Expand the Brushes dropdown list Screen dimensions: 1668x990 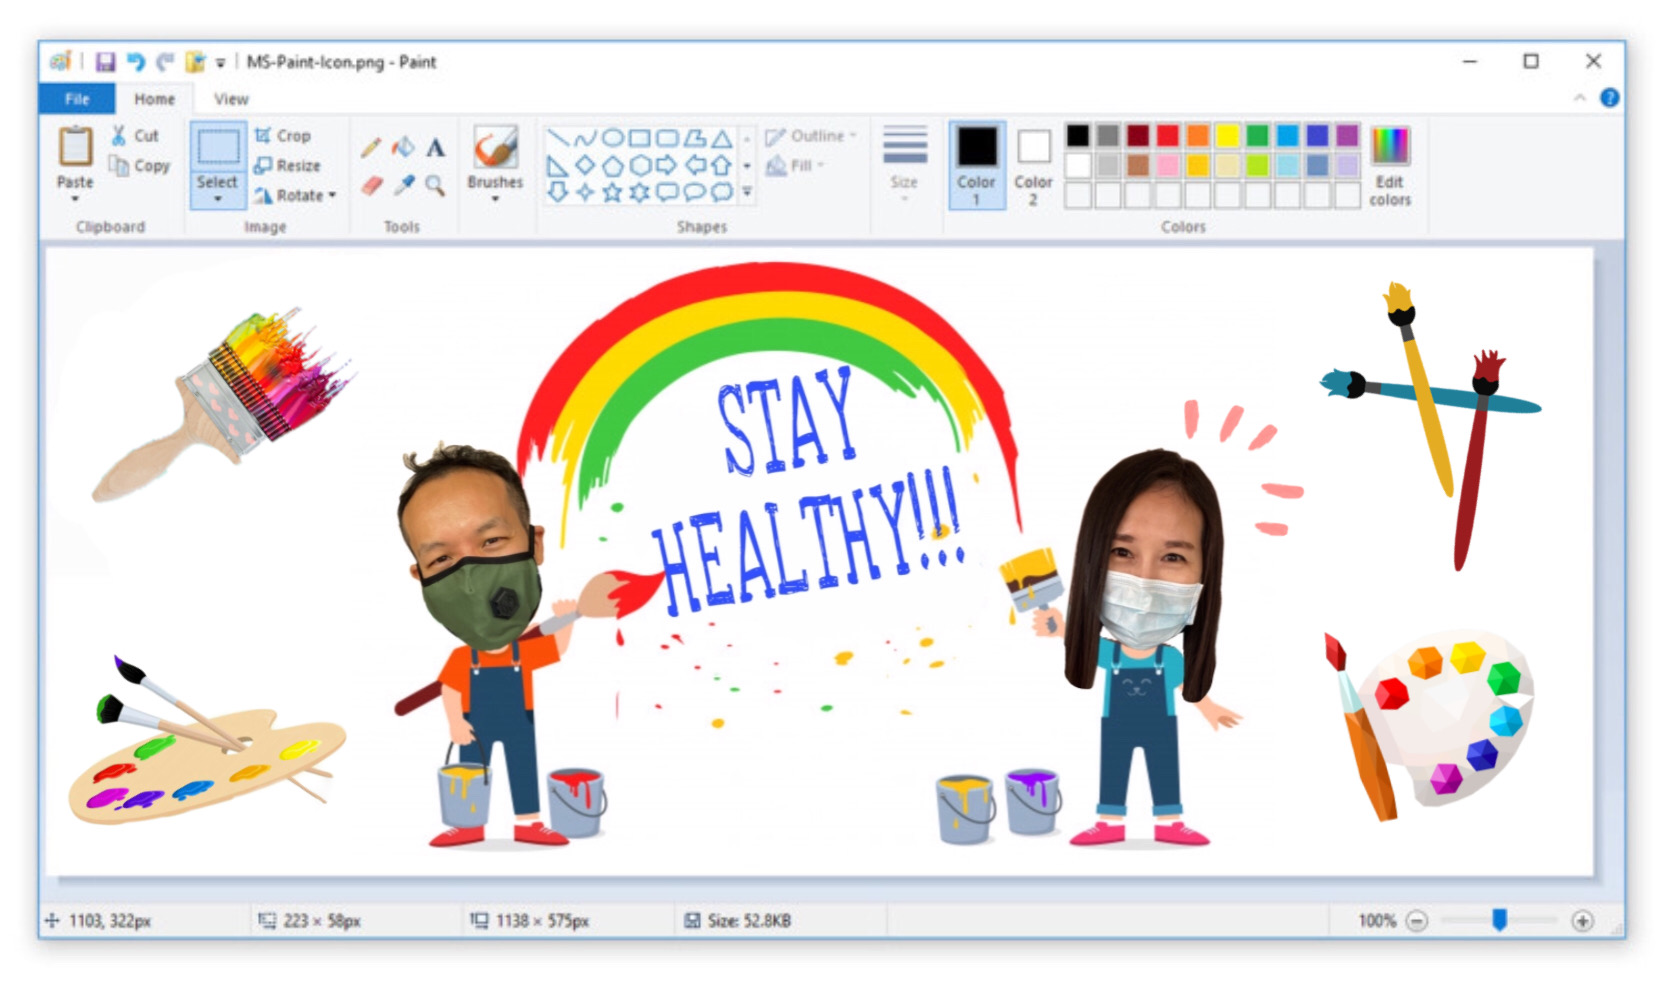click(495, 199)
